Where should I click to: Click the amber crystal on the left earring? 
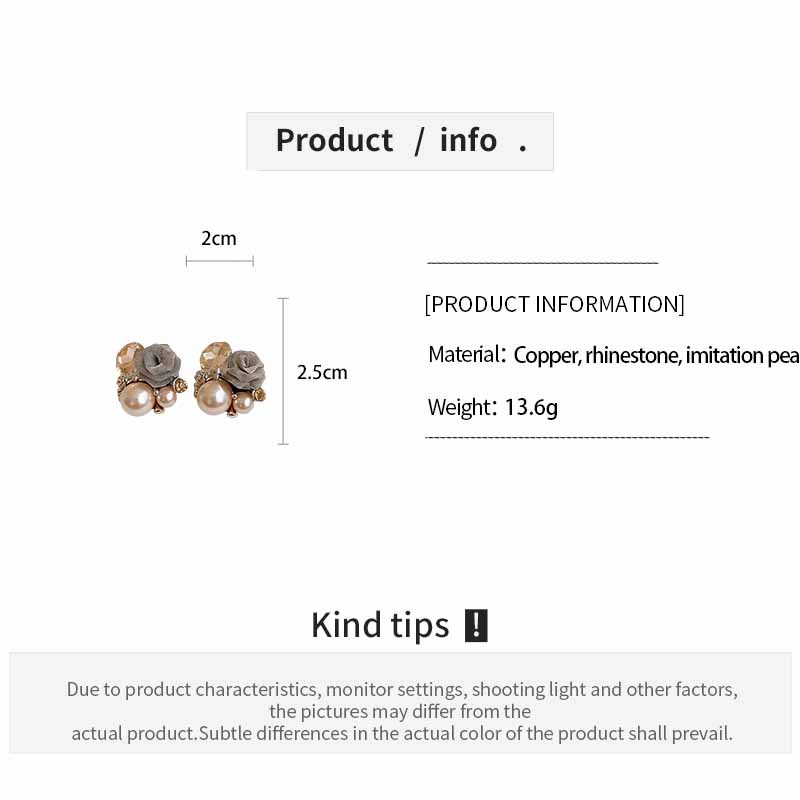tap(131, 355)
